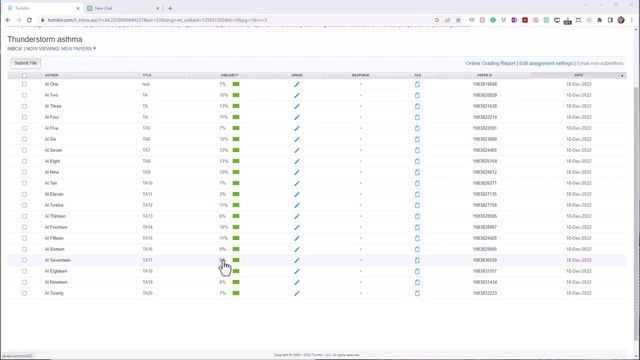Tick checkbox for AI Sixteen

(24, 249)
